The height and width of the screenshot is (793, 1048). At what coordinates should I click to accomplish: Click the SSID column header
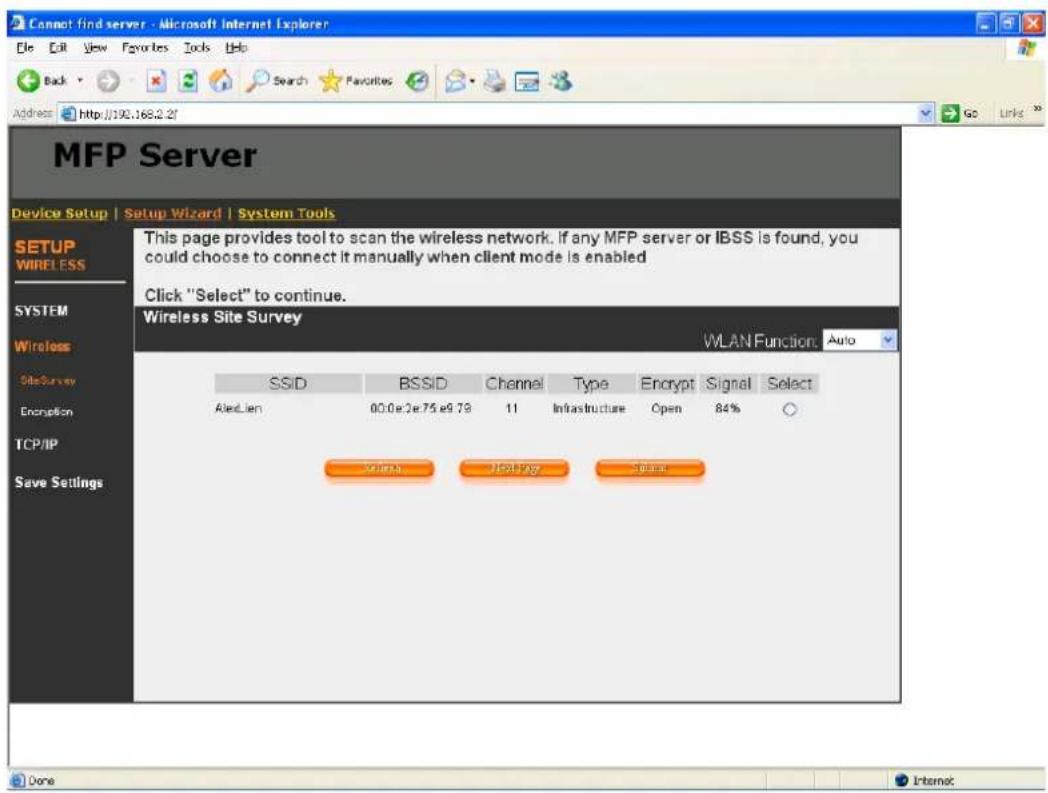(x=288, y=384)
